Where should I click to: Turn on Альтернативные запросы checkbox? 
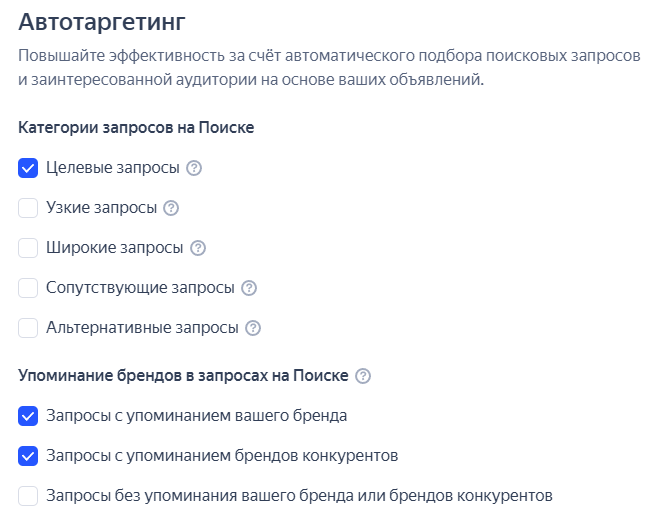[x=28, y=328]
